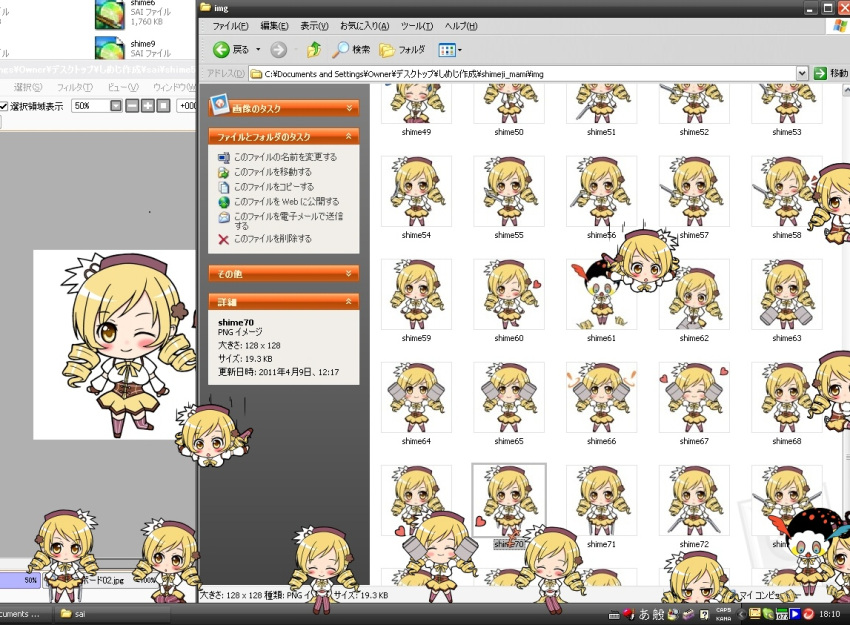Open the お気に入り(A) menu
The image size is (850, 625).
[364, 26]
